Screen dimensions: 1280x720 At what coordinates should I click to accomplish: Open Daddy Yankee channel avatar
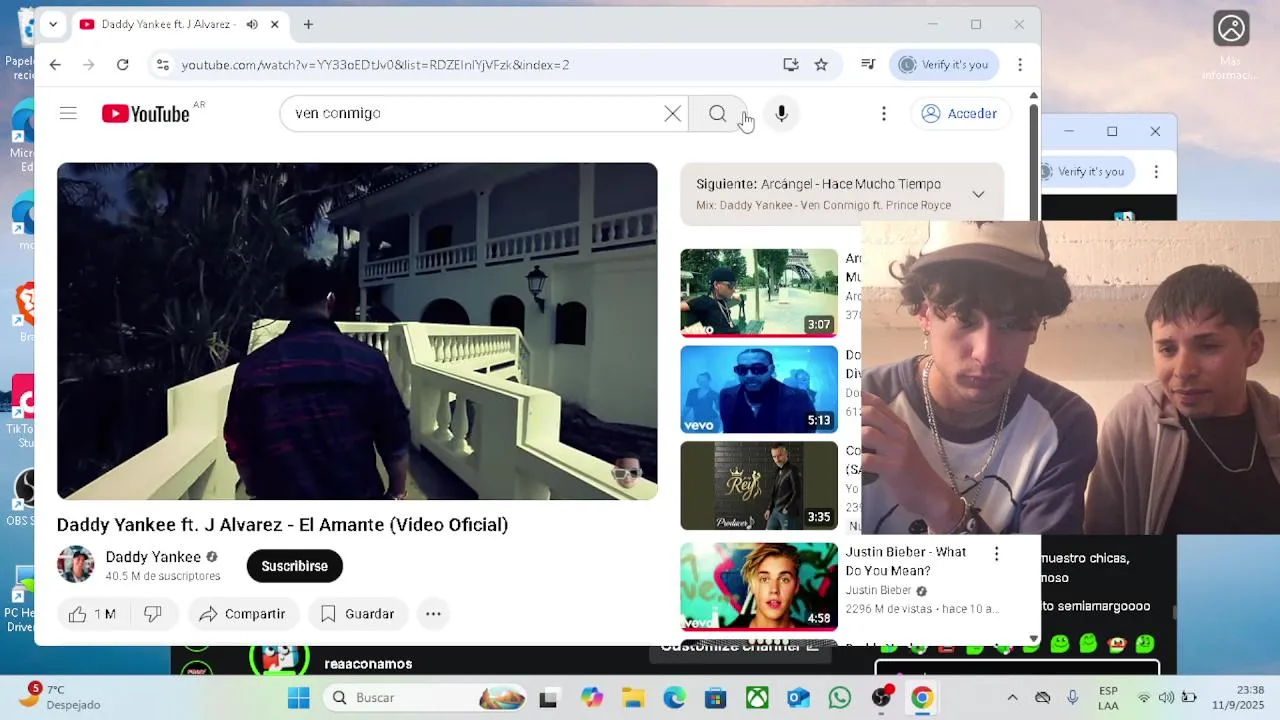pyautogui.click(x=75, y=565)
